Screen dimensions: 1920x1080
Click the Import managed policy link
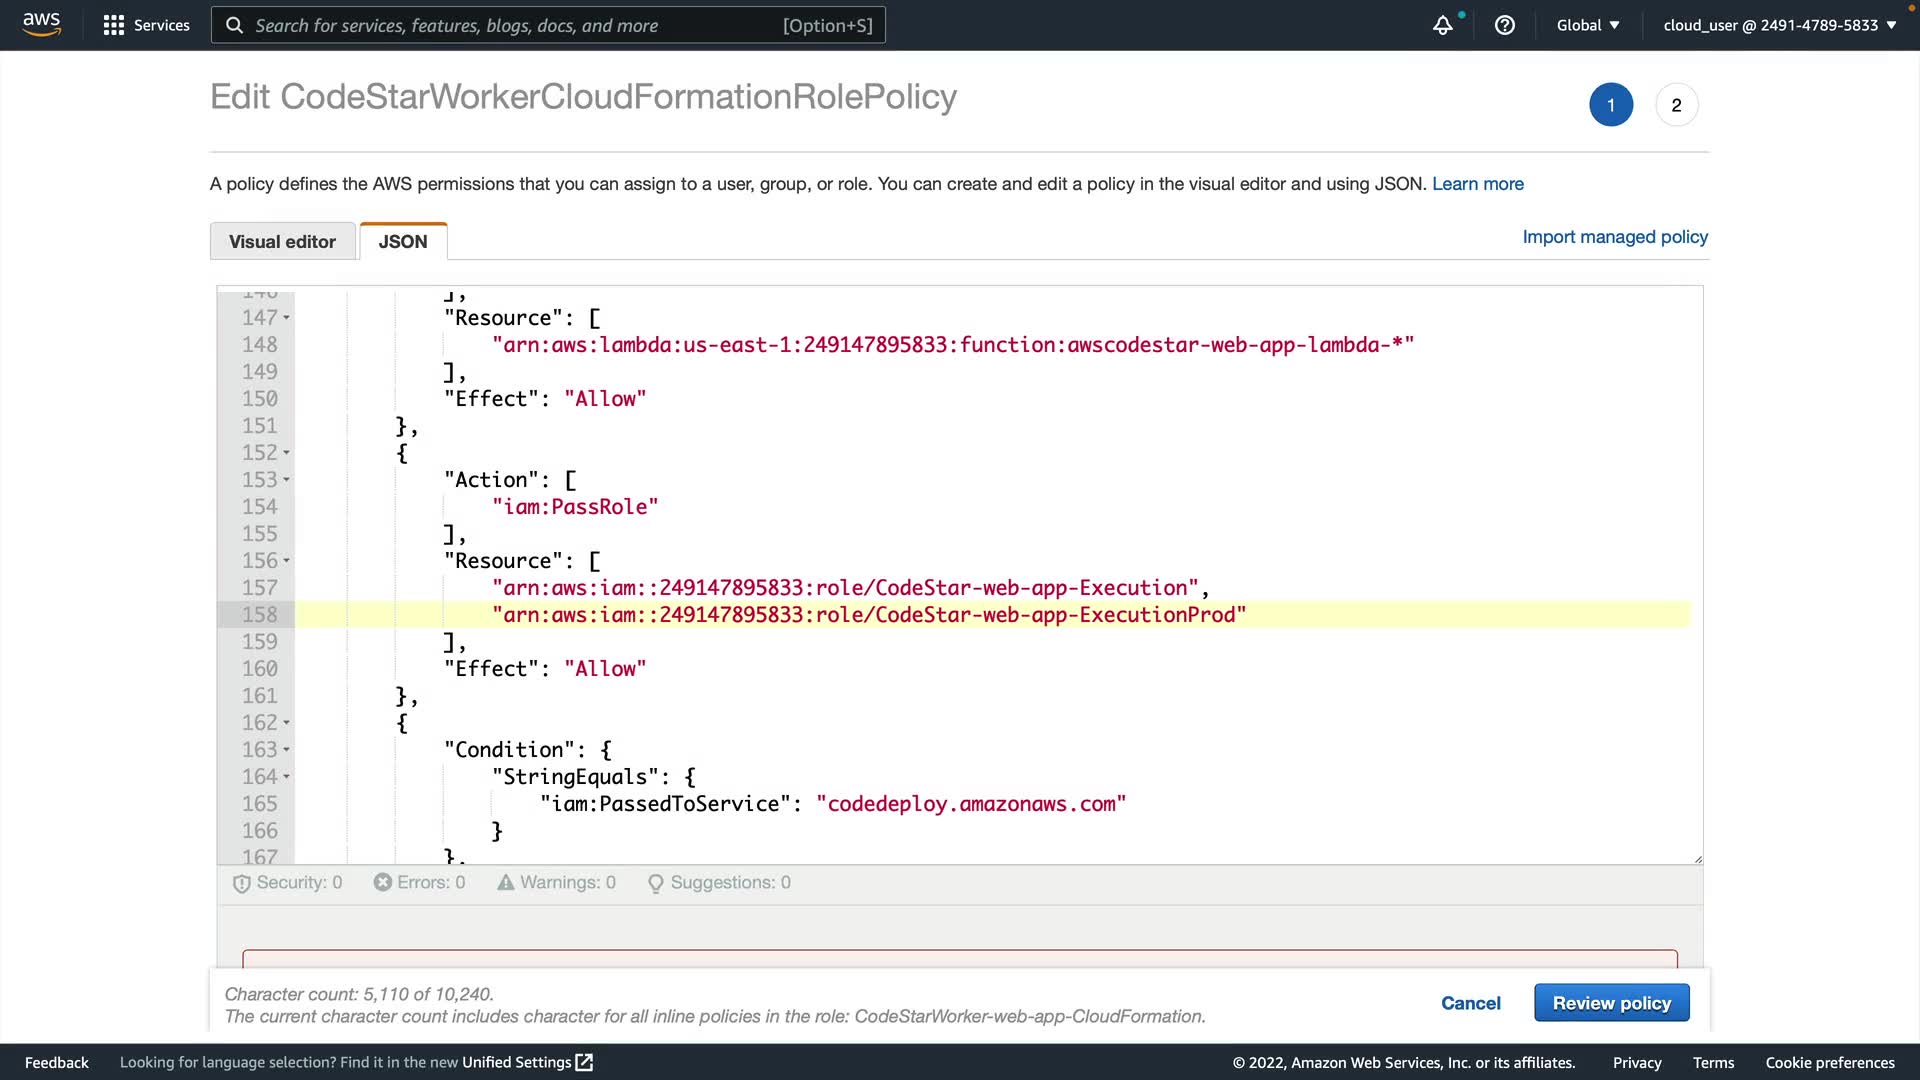pyautogui.click(x=1614, y=237)
